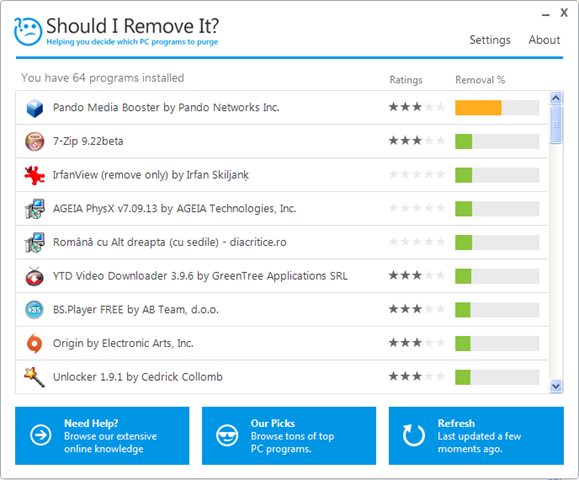
Task: Click the scroll up arrow of the list
Action: pyautogui.click(x=556, y=98)
